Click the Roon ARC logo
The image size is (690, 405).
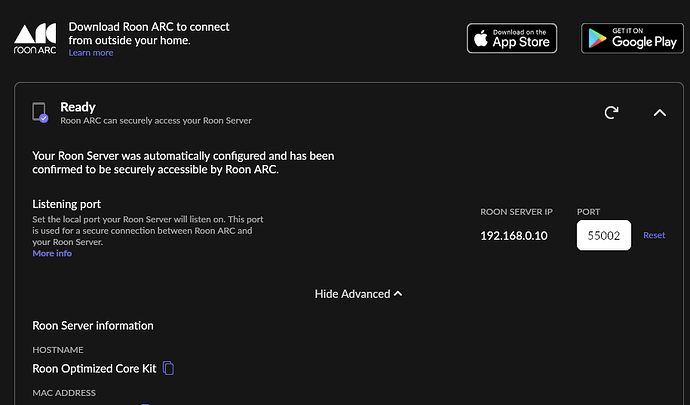pyautogui.click(x=35, y=39)
